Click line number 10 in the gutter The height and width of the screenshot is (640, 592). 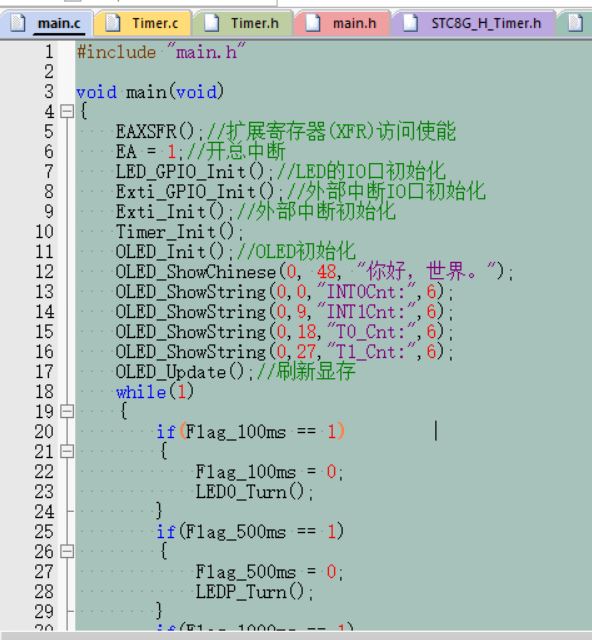44,232
